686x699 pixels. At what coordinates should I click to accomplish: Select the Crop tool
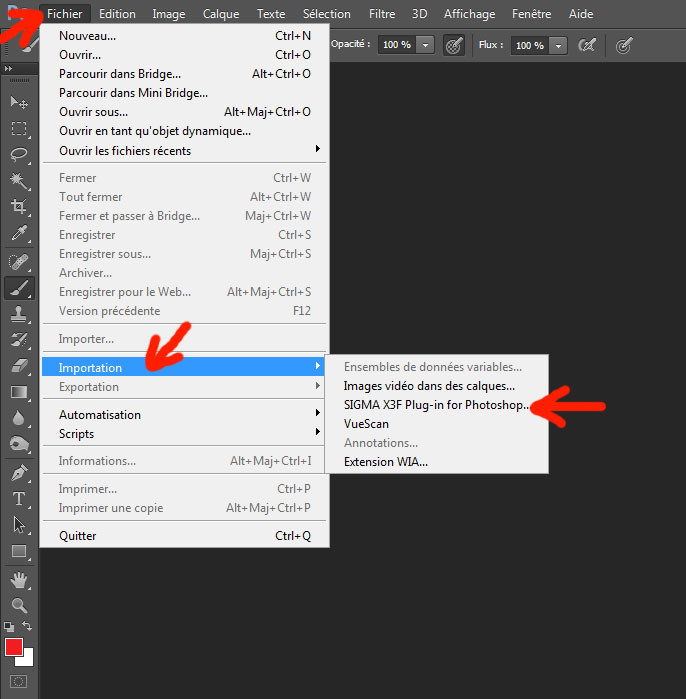19,206
